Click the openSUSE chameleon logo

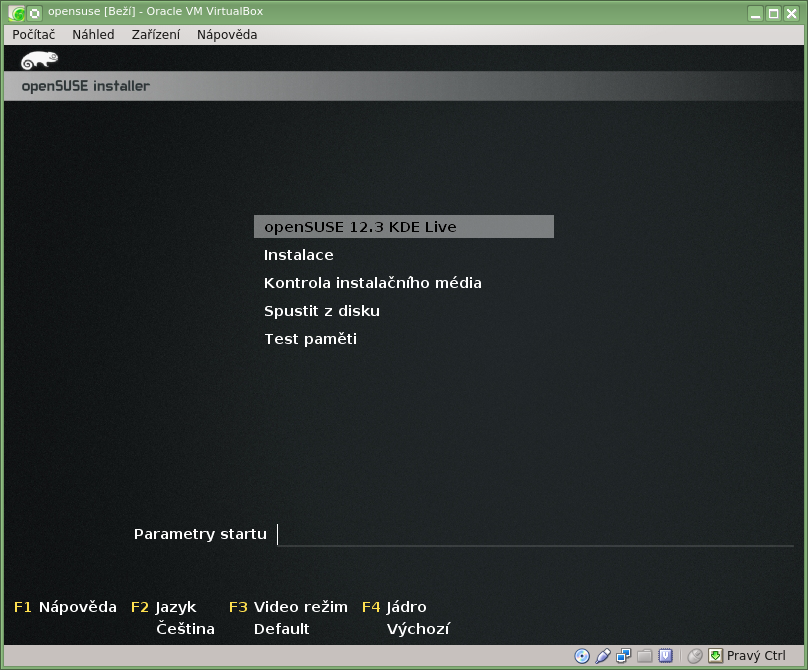pyautogui.click(x=39, y=60)
